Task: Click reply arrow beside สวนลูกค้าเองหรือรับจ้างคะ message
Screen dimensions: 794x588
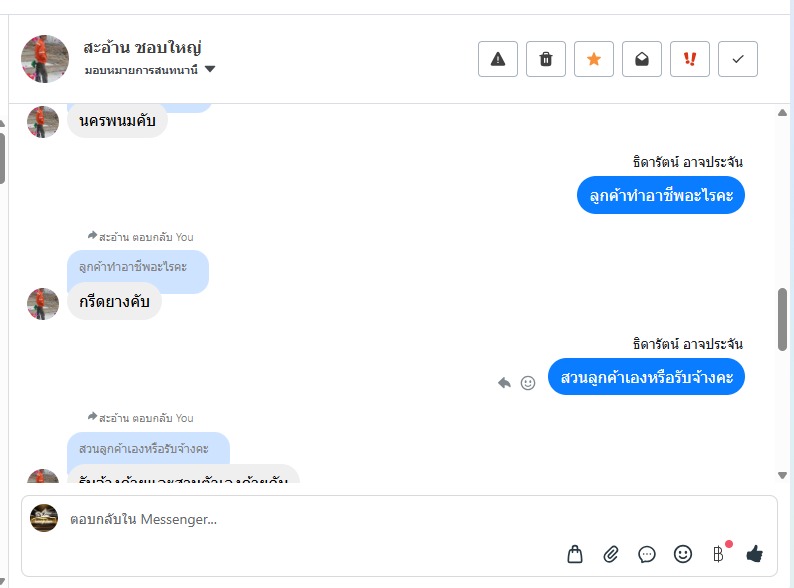Action: coord(505,382)
